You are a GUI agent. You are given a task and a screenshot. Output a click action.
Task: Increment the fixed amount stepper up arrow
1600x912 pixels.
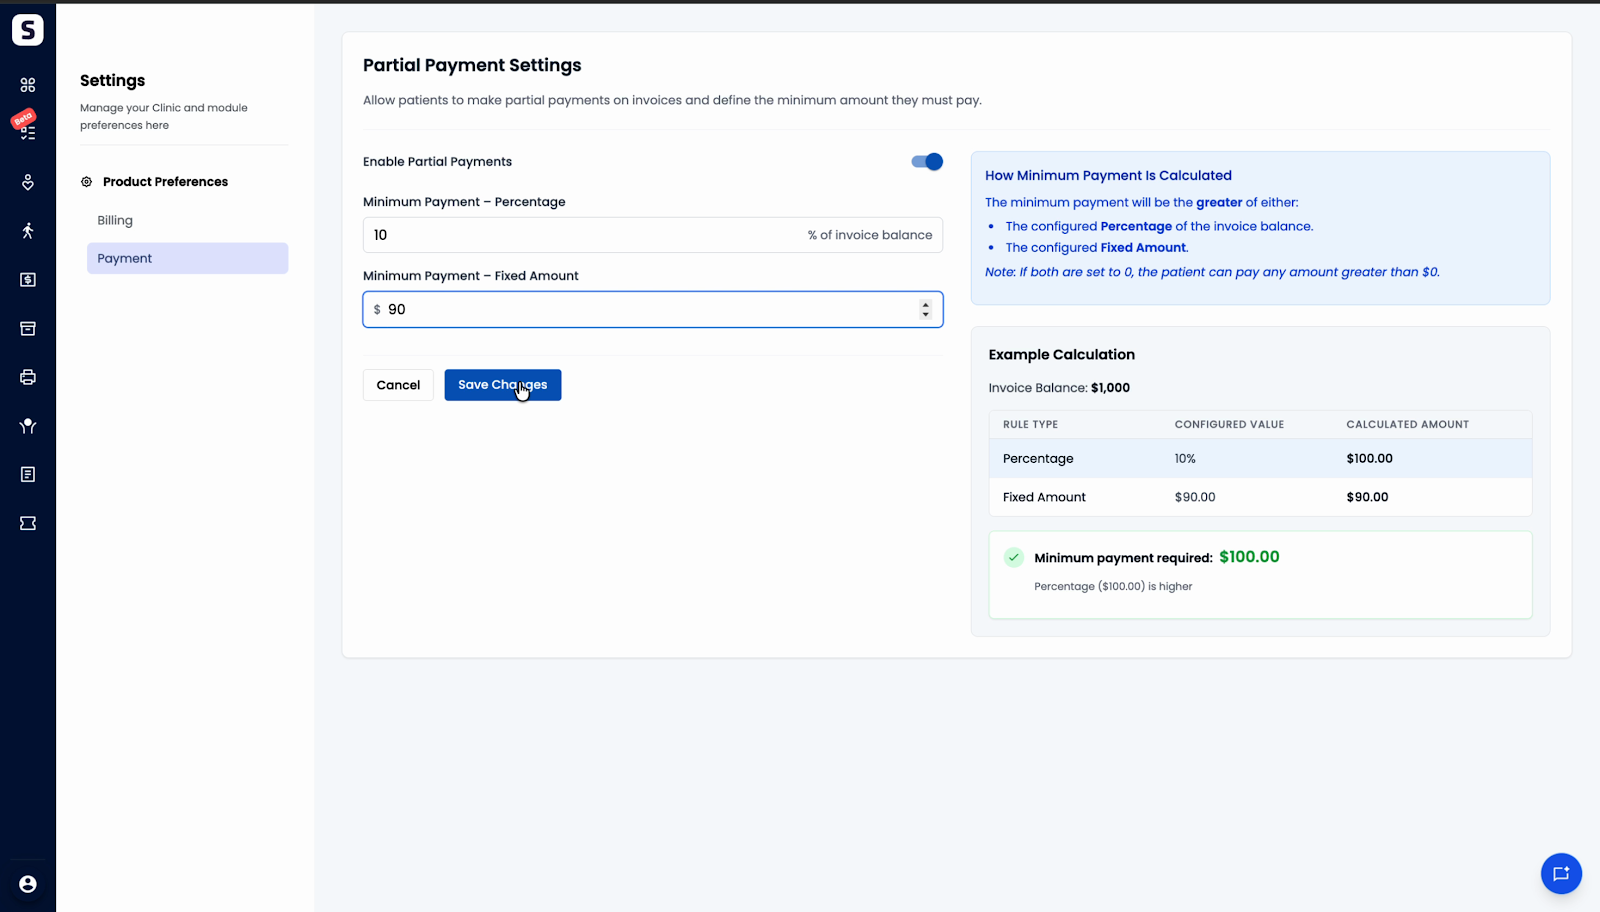coord(926,304)
